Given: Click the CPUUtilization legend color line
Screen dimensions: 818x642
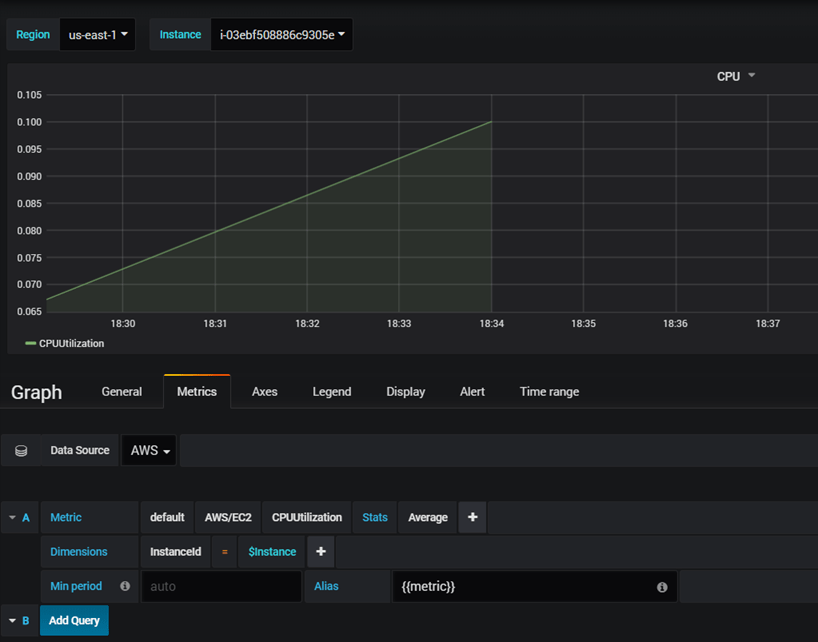Looking at the screenshot, I should 30,343.
